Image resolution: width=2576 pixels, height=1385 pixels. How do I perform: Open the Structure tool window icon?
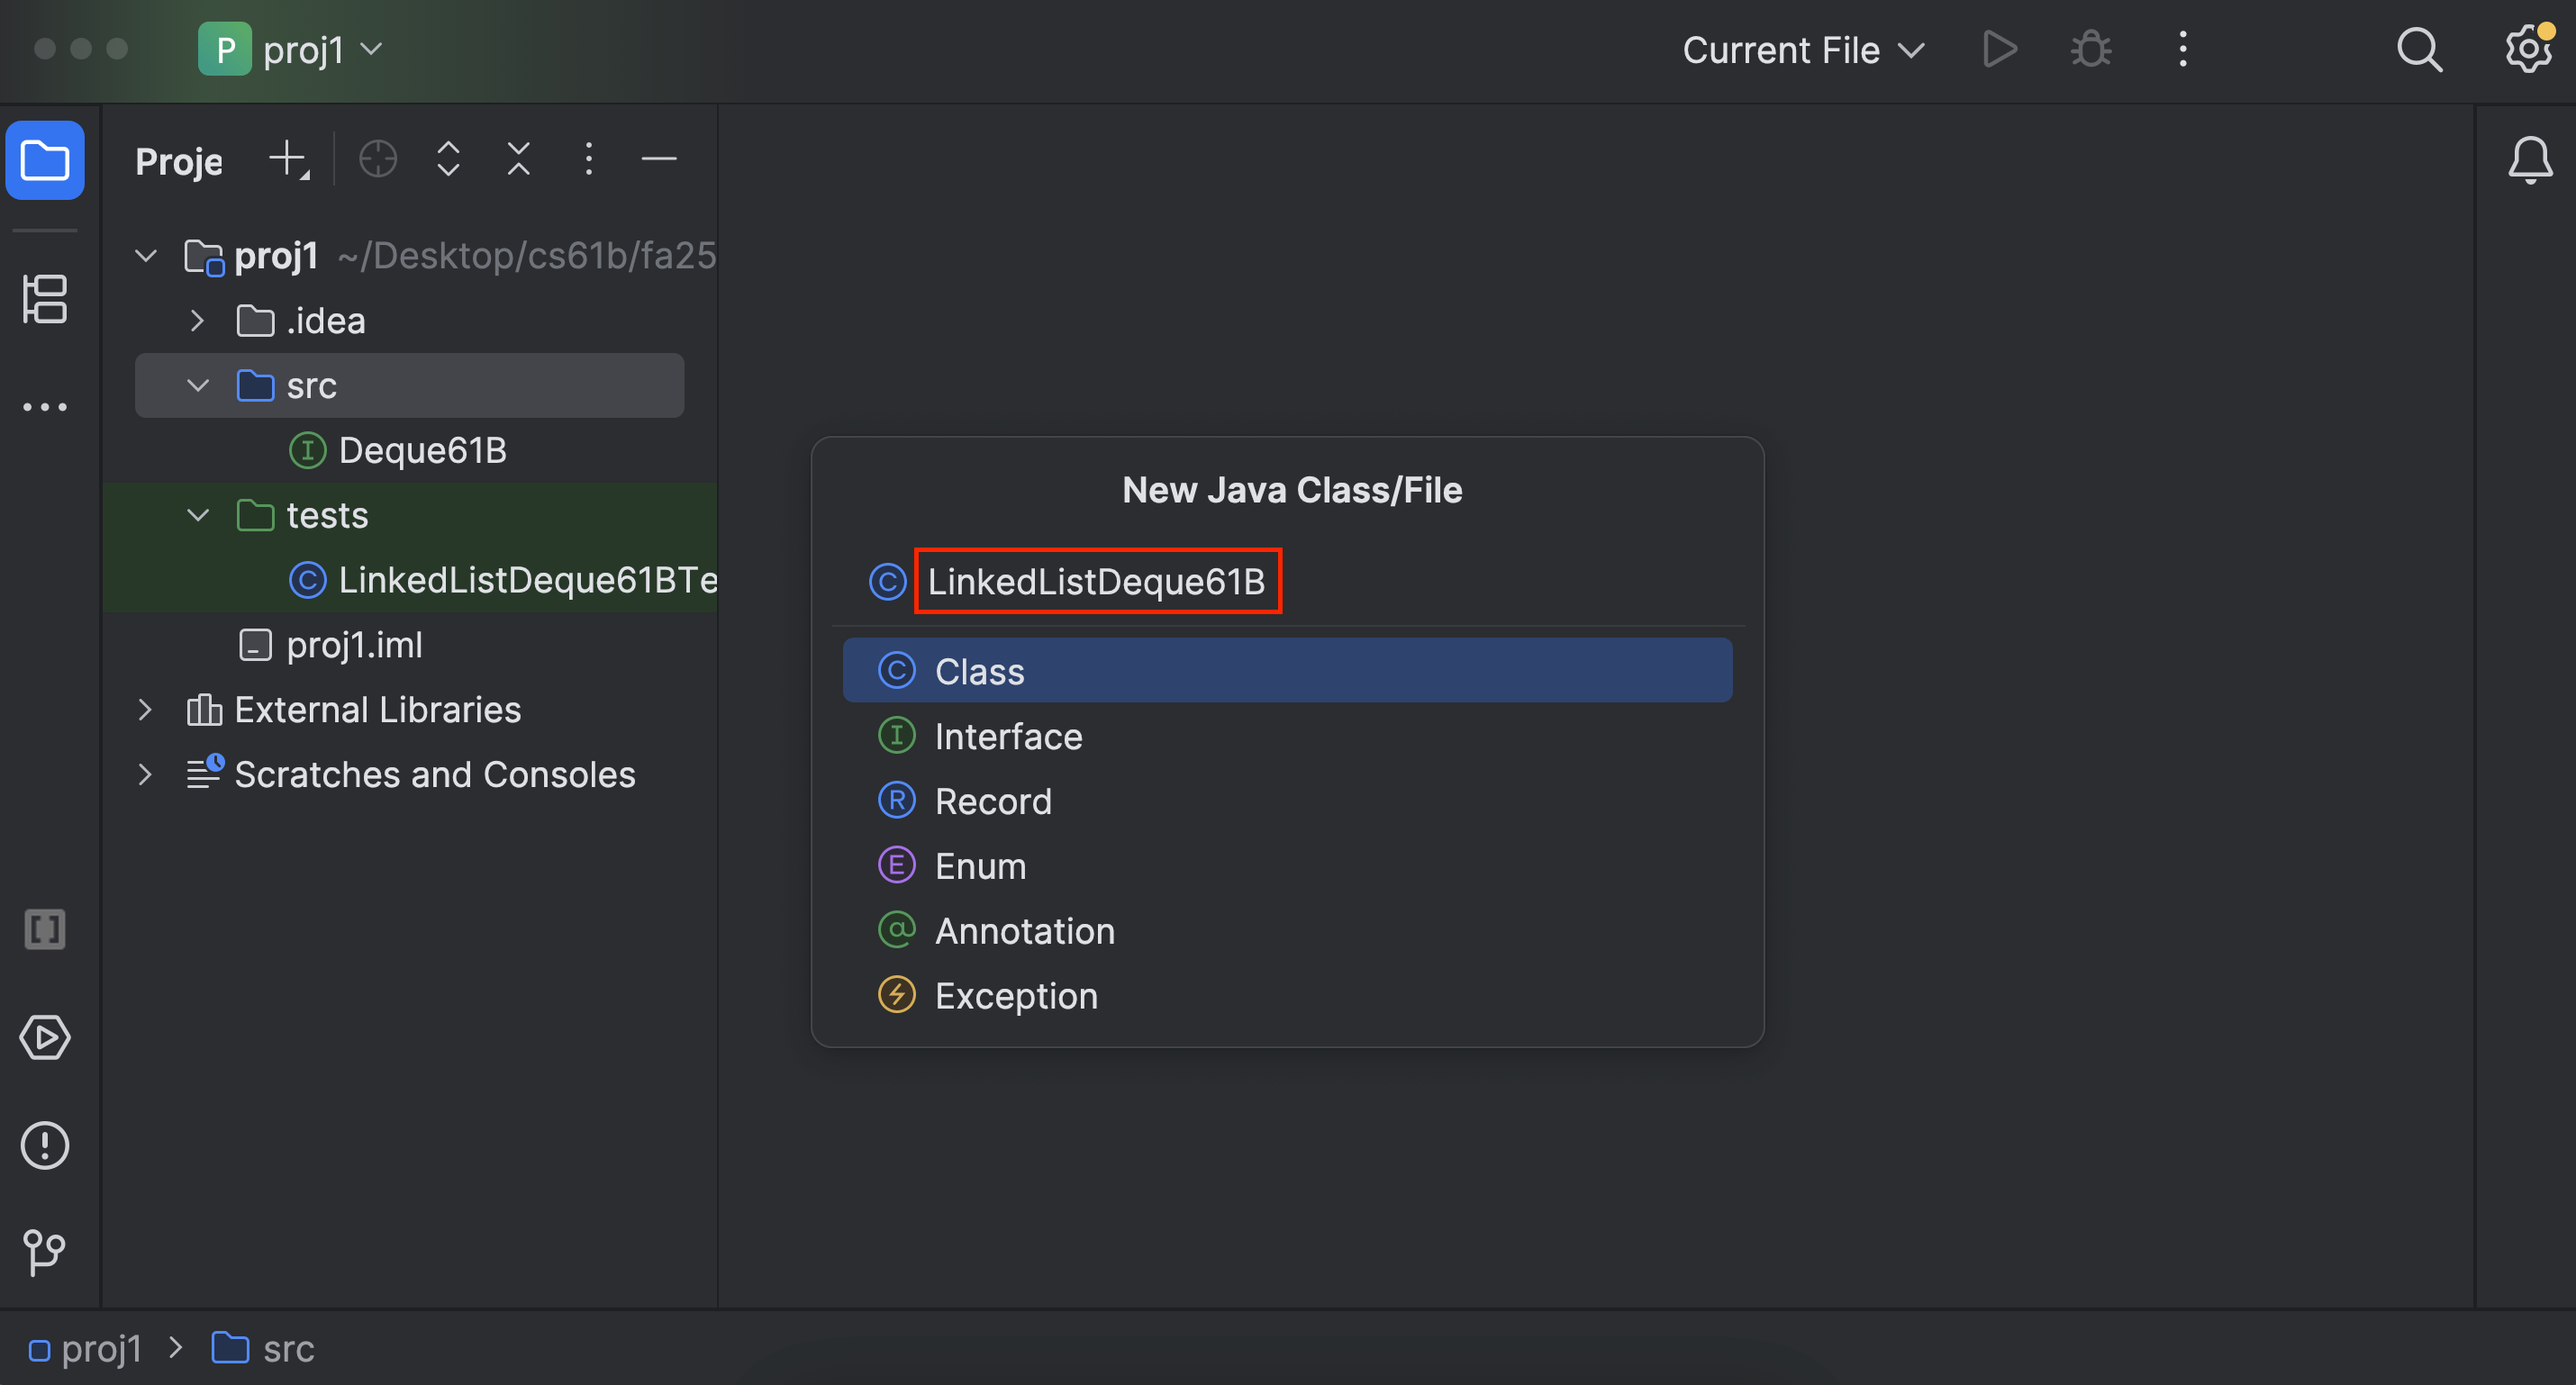pyautogui.click(x=45, y=299)
